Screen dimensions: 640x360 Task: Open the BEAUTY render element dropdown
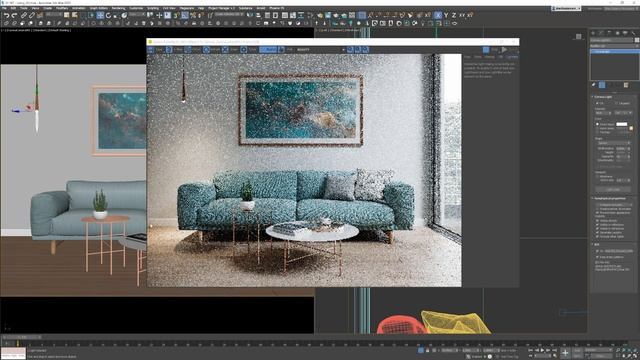click(x=321, y=49)
